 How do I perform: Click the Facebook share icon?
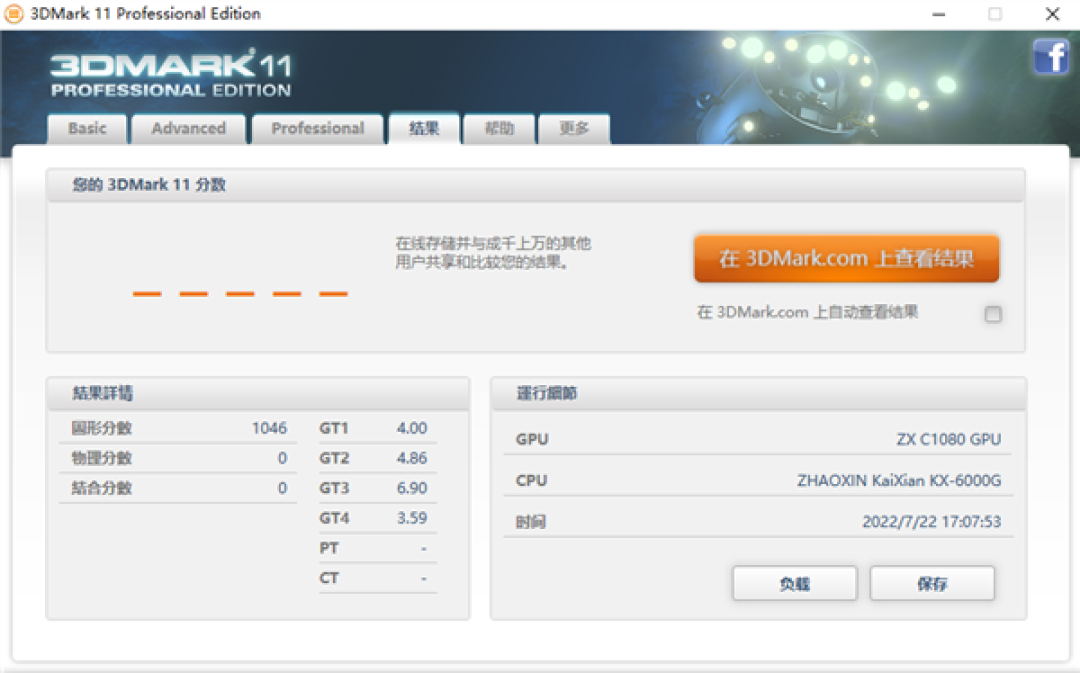click(x=1050, y=57)
